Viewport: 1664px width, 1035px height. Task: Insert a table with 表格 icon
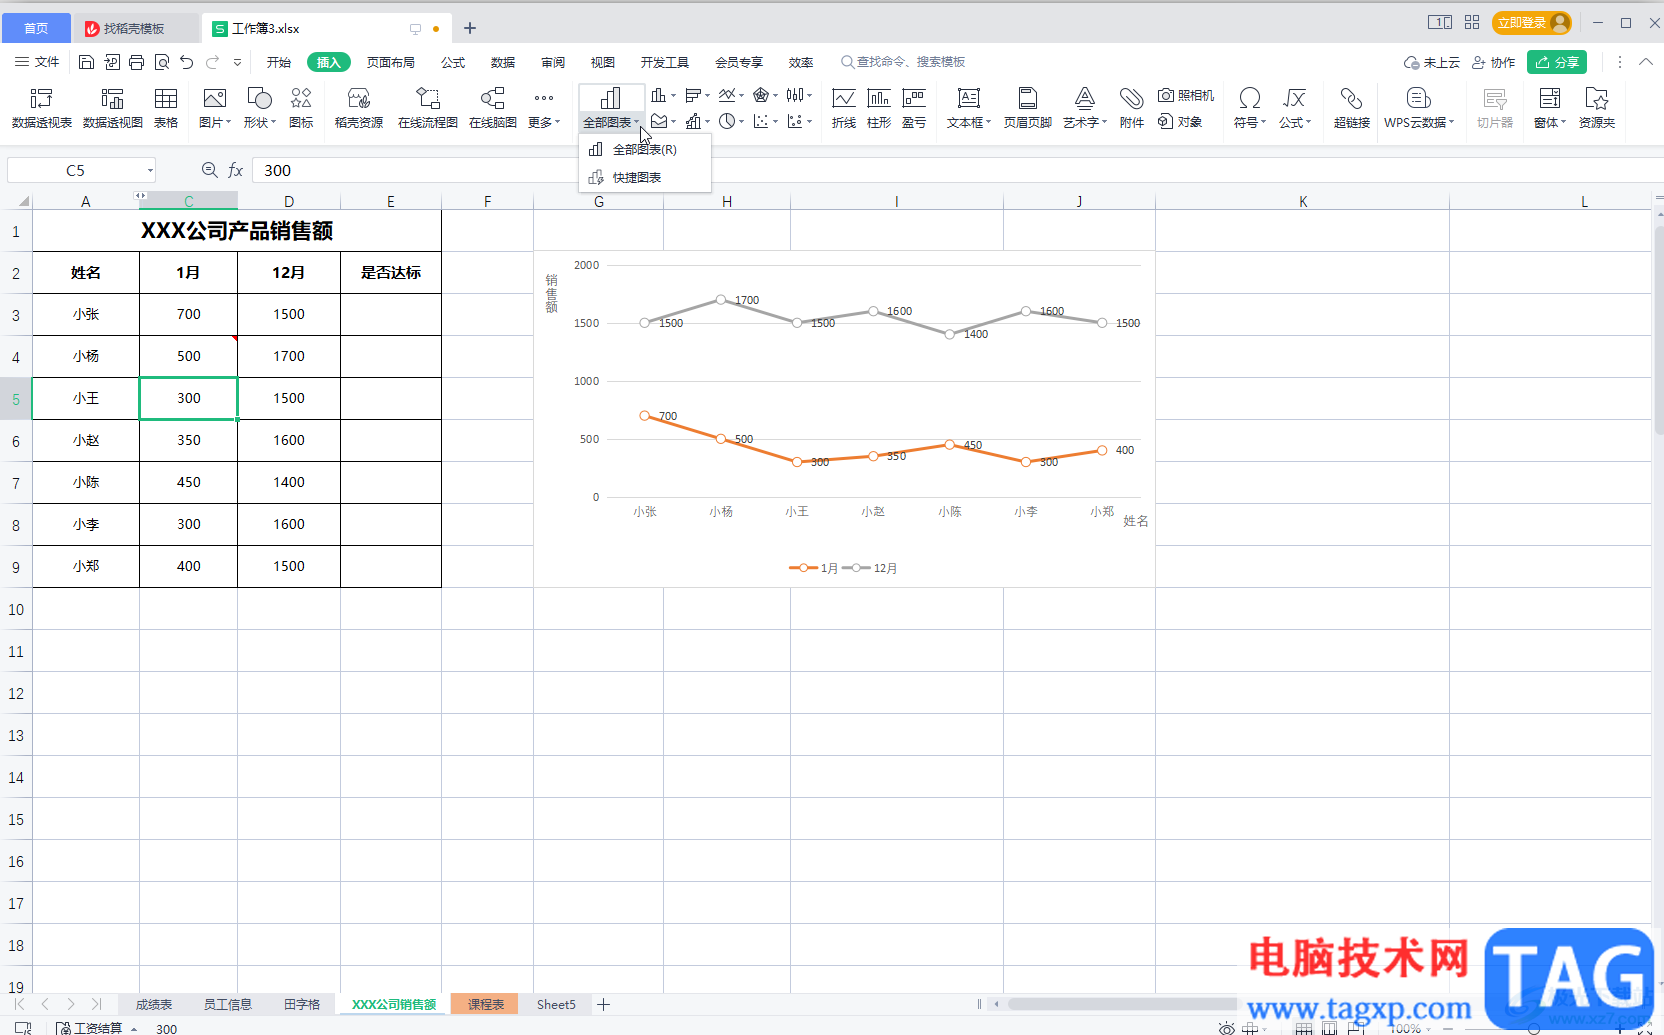pos(166,108)
